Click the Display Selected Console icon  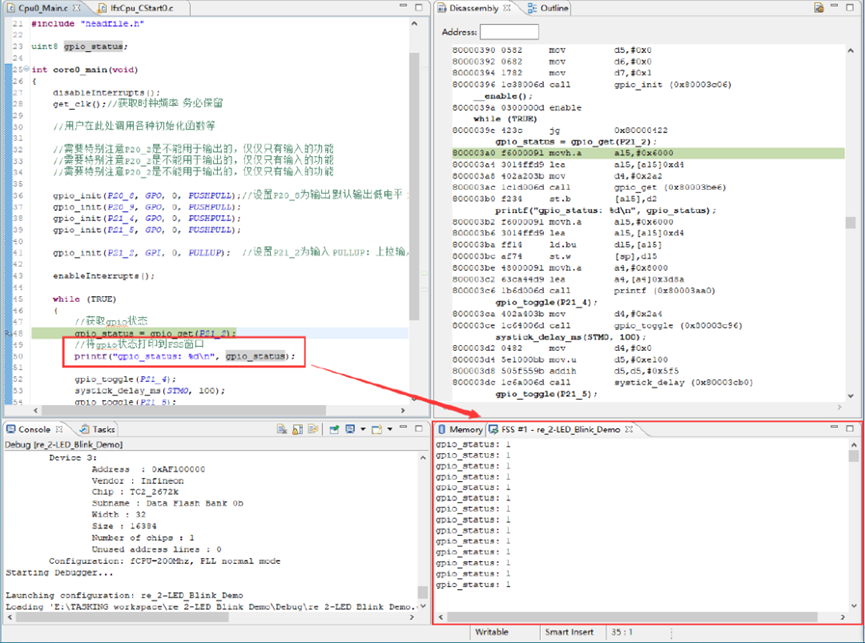(350, 429)
